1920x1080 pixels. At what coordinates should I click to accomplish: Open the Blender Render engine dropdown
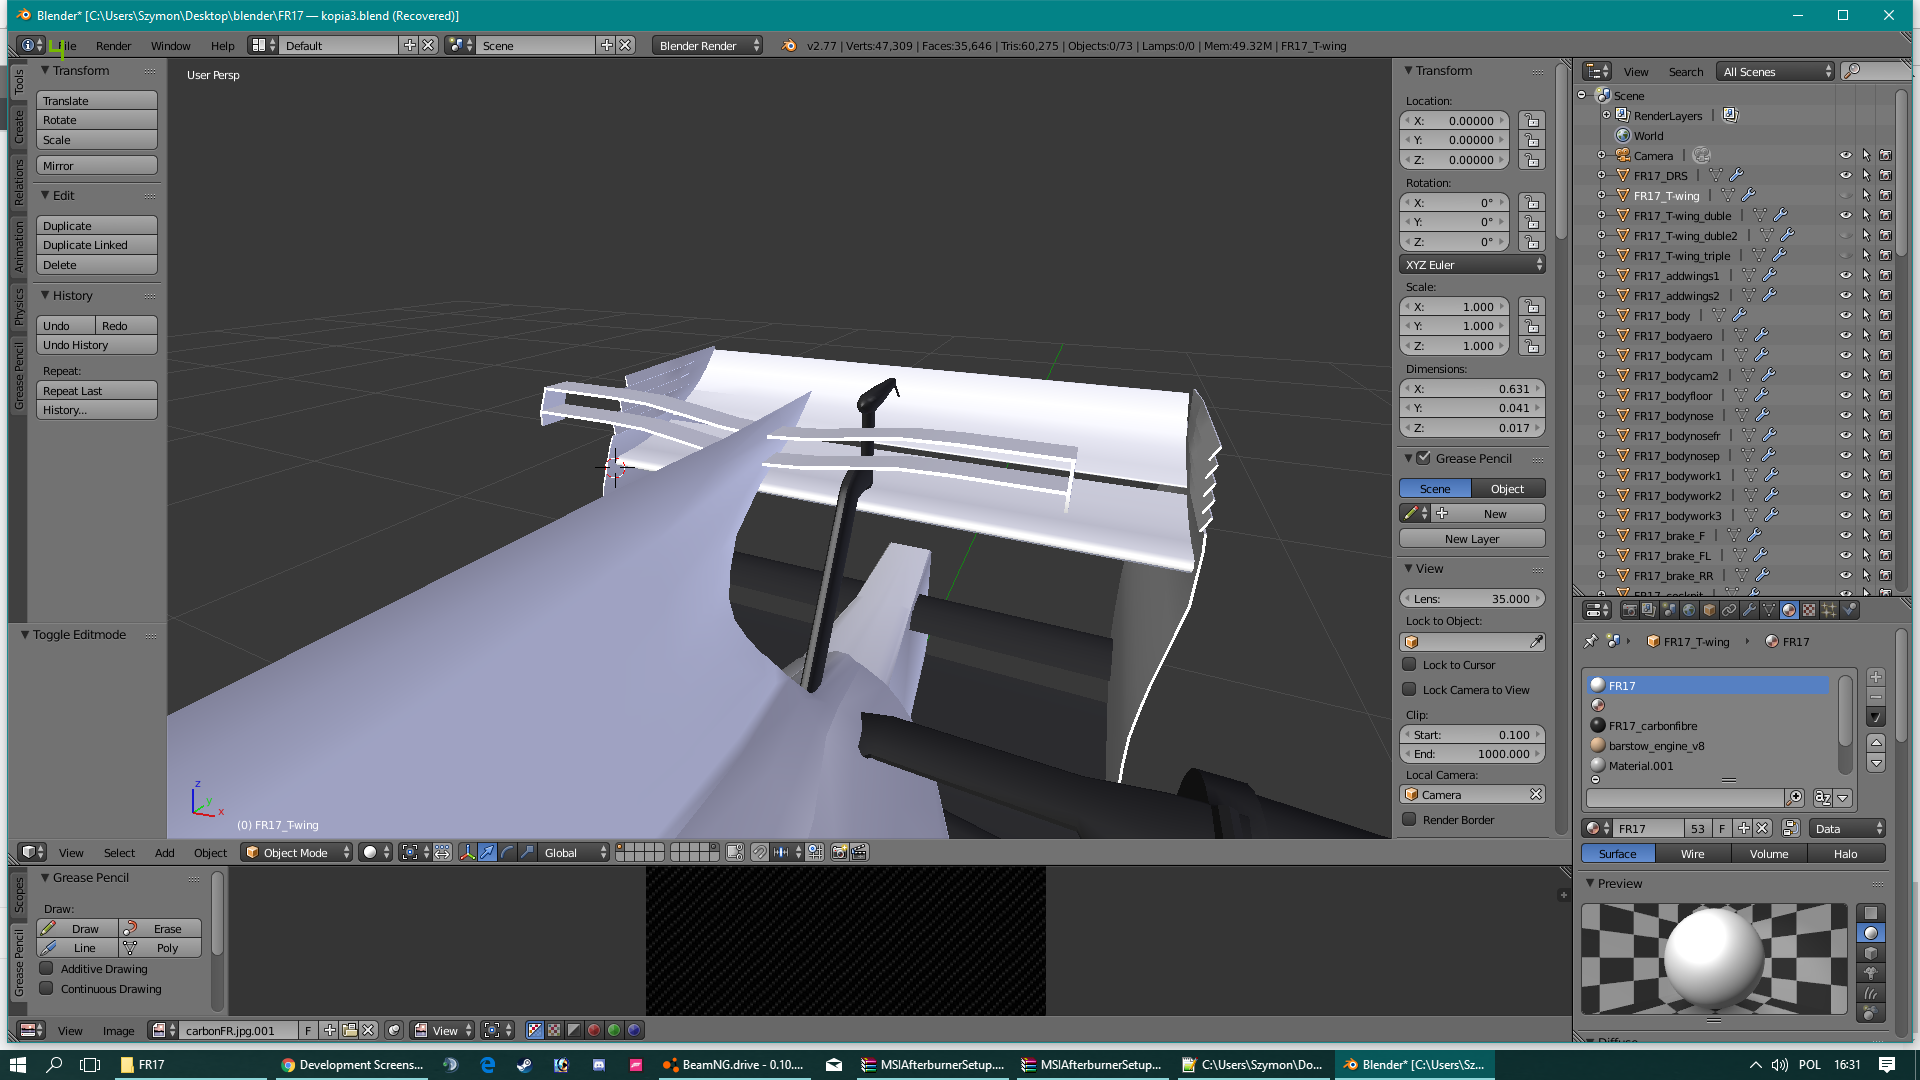(x=707, y=46)
